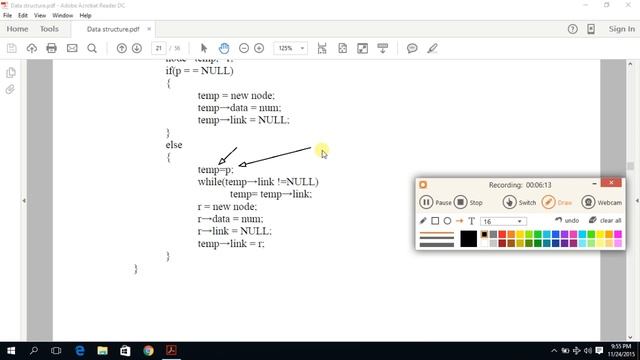This screenshot has width=640, height=360.
Task: Open the Edit menu
Action: pyautogui.click(x=23, y=16)
